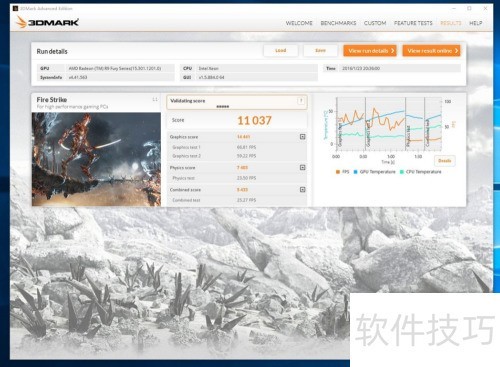Click the Physics score label

coord(182,168)
